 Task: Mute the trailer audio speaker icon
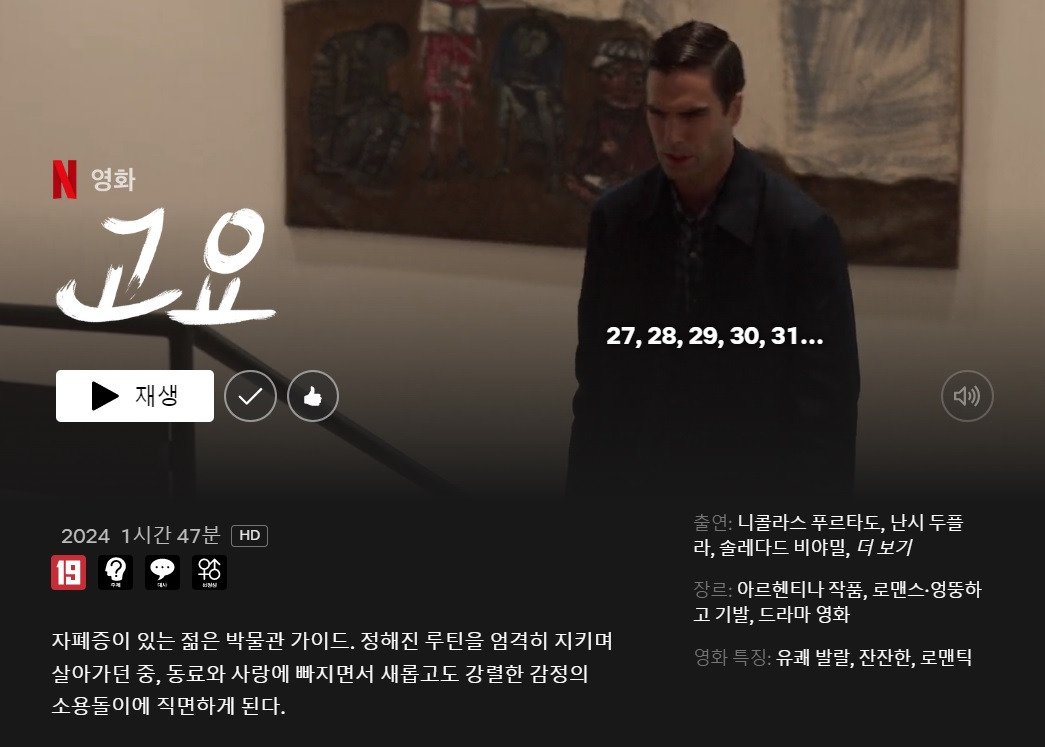[x=967, y=396]
